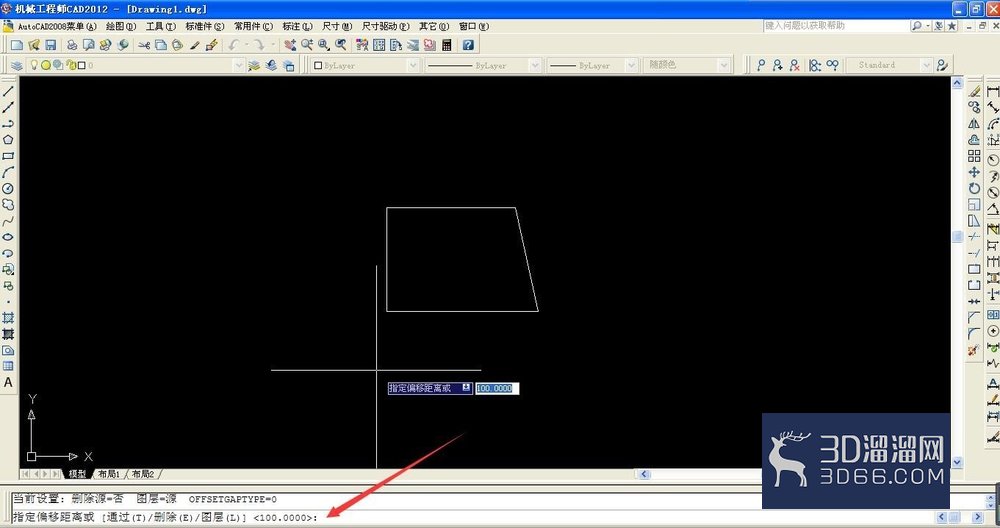Click the Copy icon

[161, 45]
